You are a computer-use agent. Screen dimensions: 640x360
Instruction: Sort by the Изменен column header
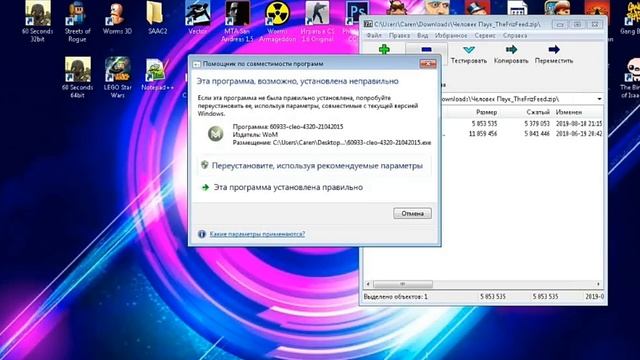[569, 112]
